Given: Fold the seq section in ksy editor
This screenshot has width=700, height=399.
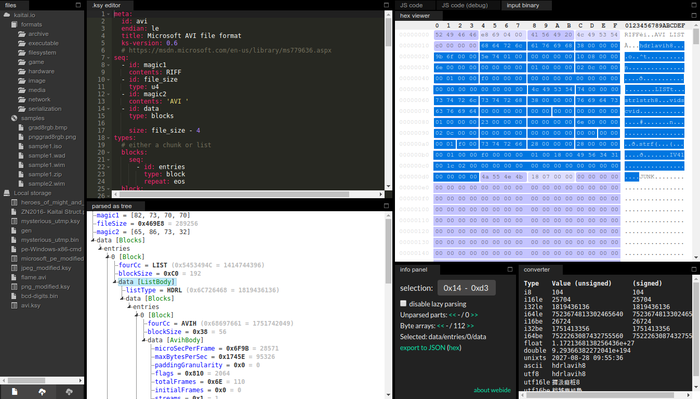Looking at the screenshot, I should pyautogui.click(x=108, y=58).
